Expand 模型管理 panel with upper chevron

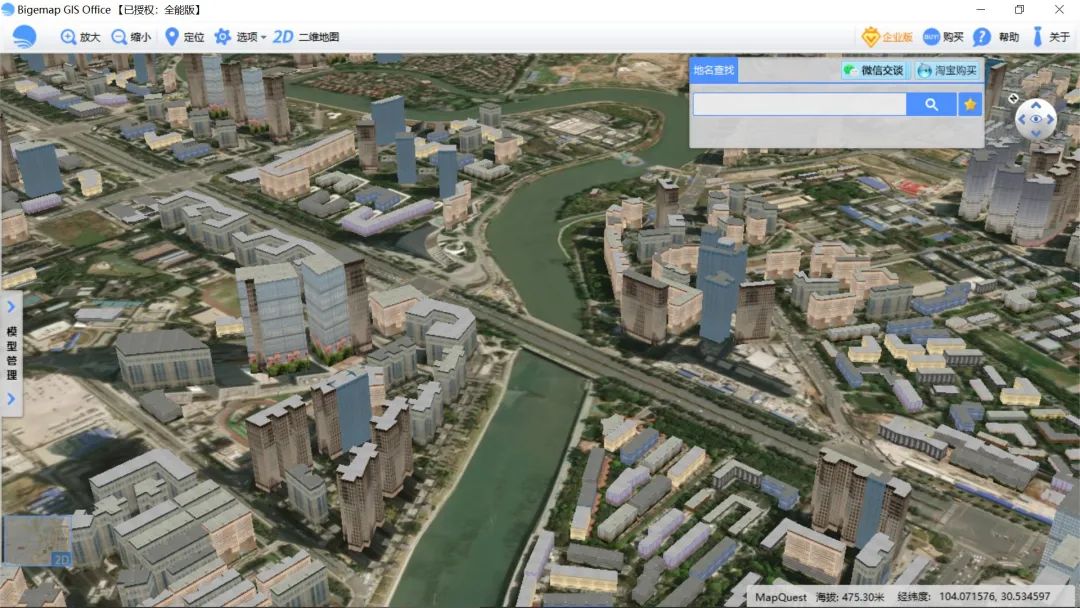coord(11,307)
